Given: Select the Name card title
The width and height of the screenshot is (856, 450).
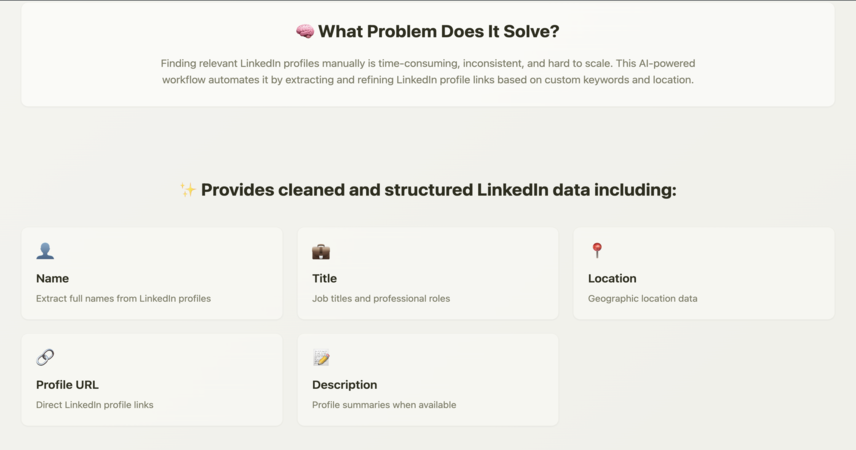Looking at the screenshot, I should (x=52, y=279).
